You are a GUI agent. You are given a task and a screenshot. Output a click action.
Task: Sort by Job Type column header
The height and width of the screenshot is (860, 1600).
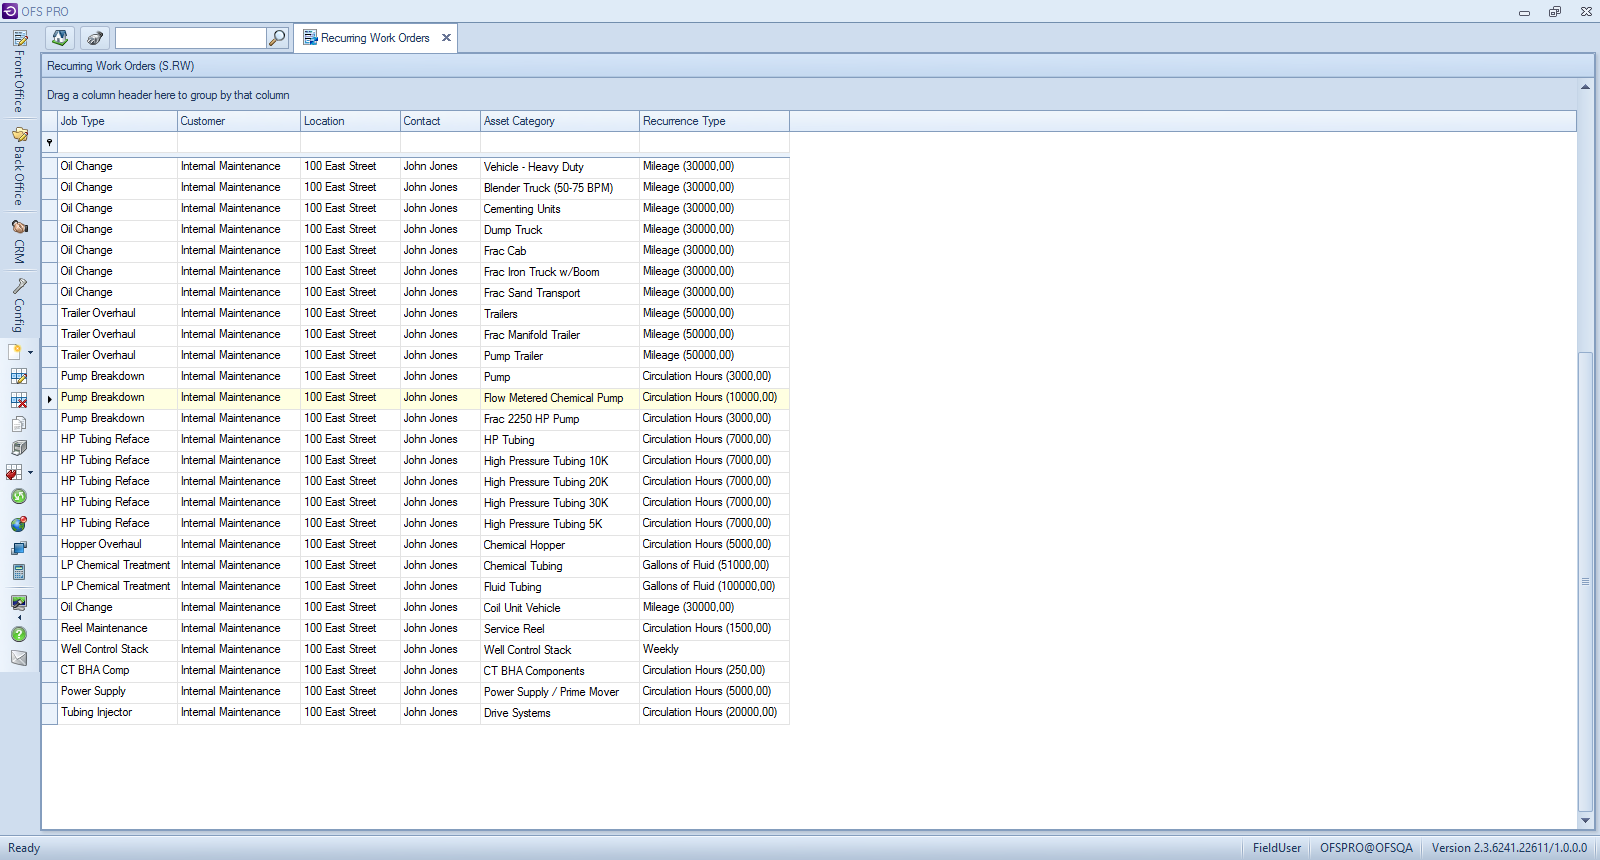tap(117, 121)
